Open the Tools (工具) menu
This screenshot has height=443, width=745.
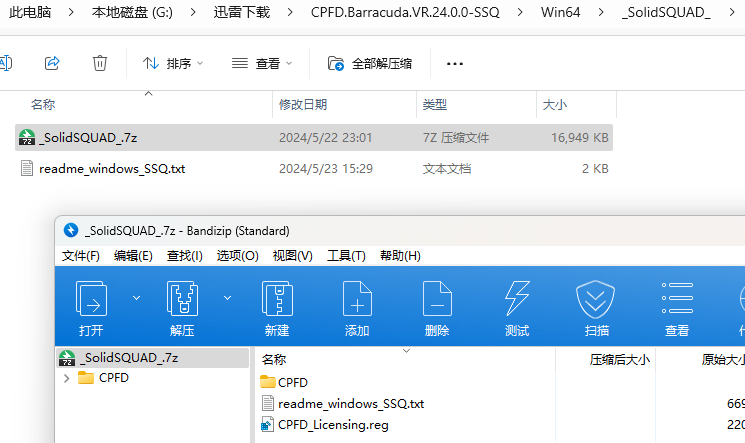(x=346, y=255)
